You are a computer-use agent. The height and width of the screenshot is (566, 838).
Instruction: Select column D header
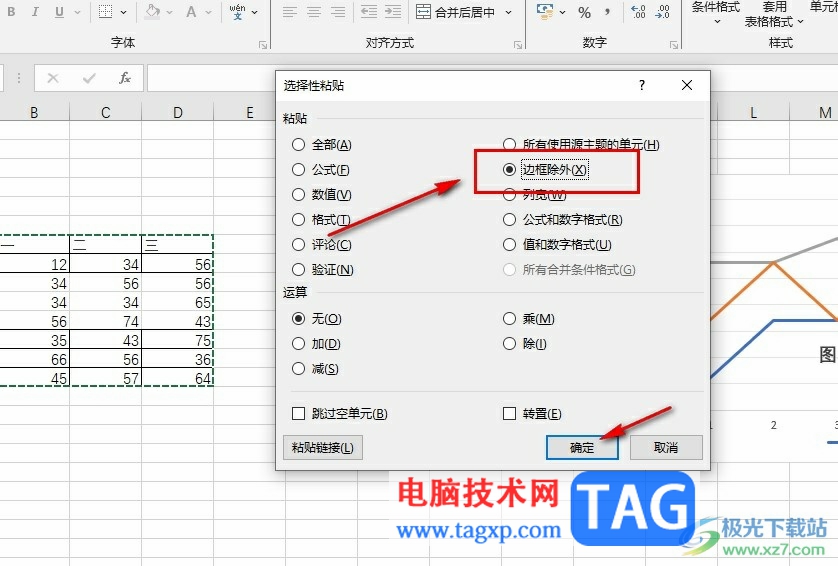coord(177,113)
